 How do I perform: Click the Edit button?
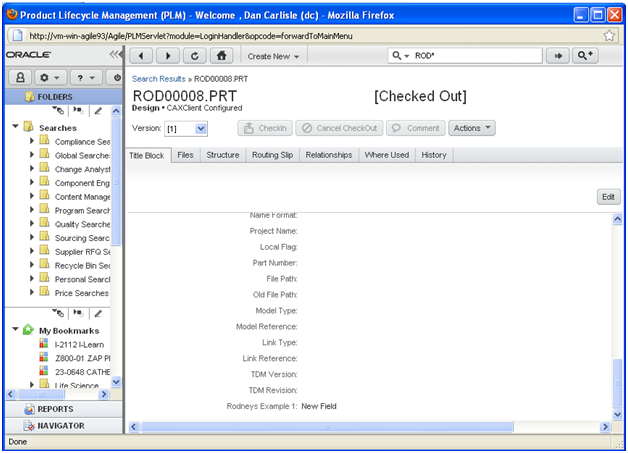point(608,197)
